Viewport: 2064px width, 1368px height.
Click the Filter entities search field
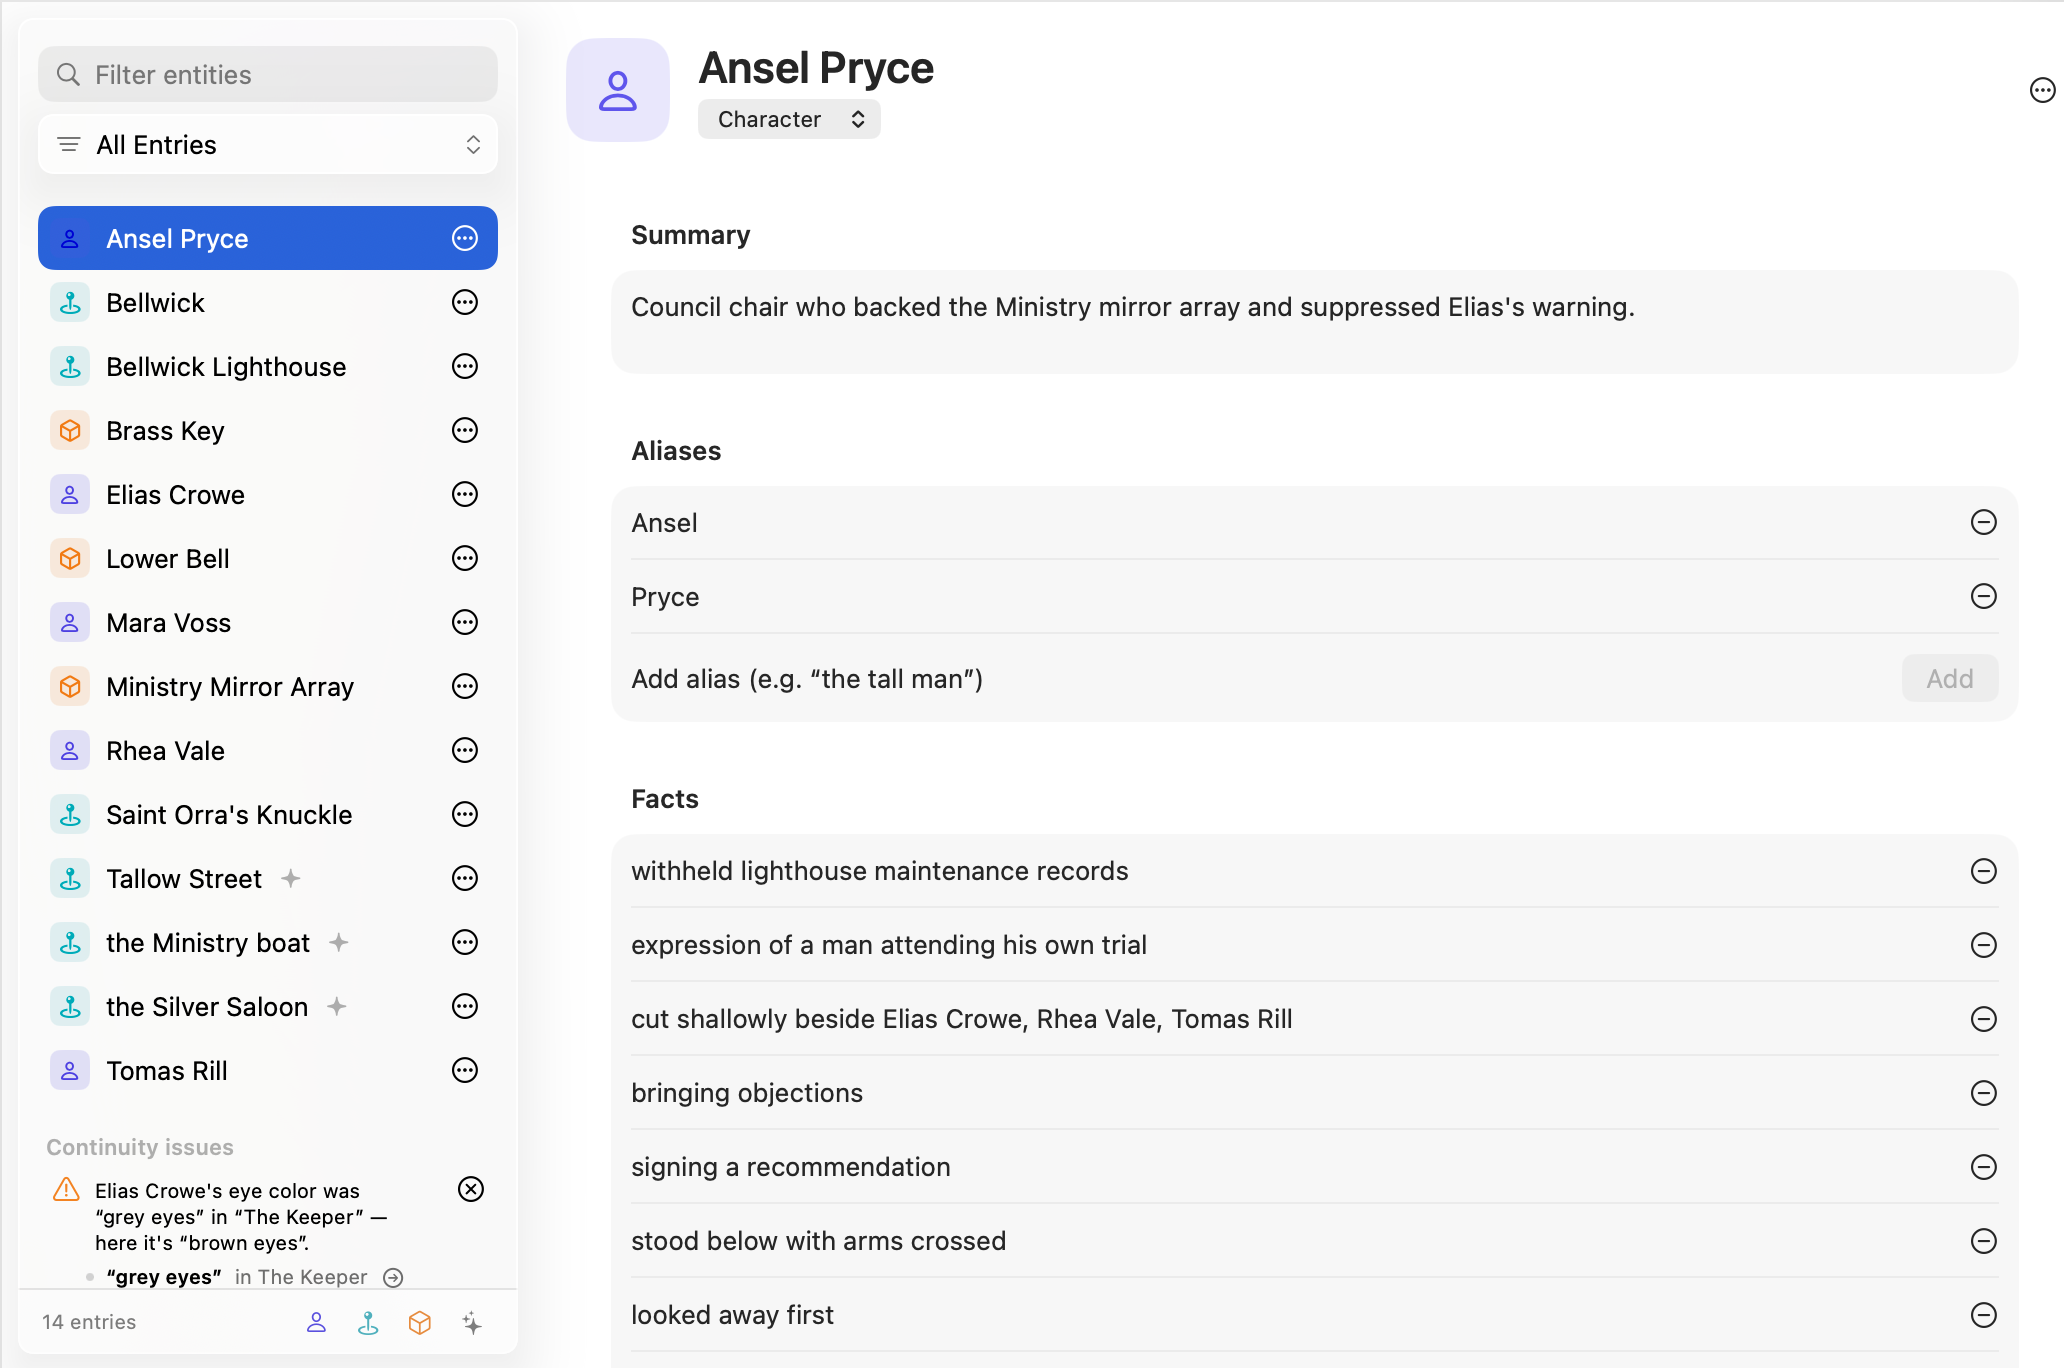tap(268, 74)
